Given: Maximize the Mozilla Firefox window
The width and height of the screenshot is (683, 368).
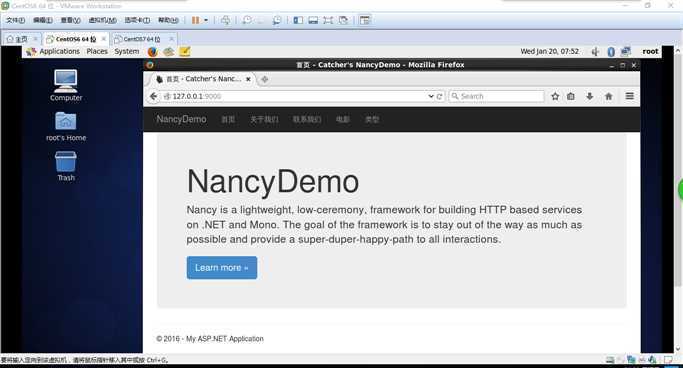Looking at the screenshot, I should click(622, 65).
